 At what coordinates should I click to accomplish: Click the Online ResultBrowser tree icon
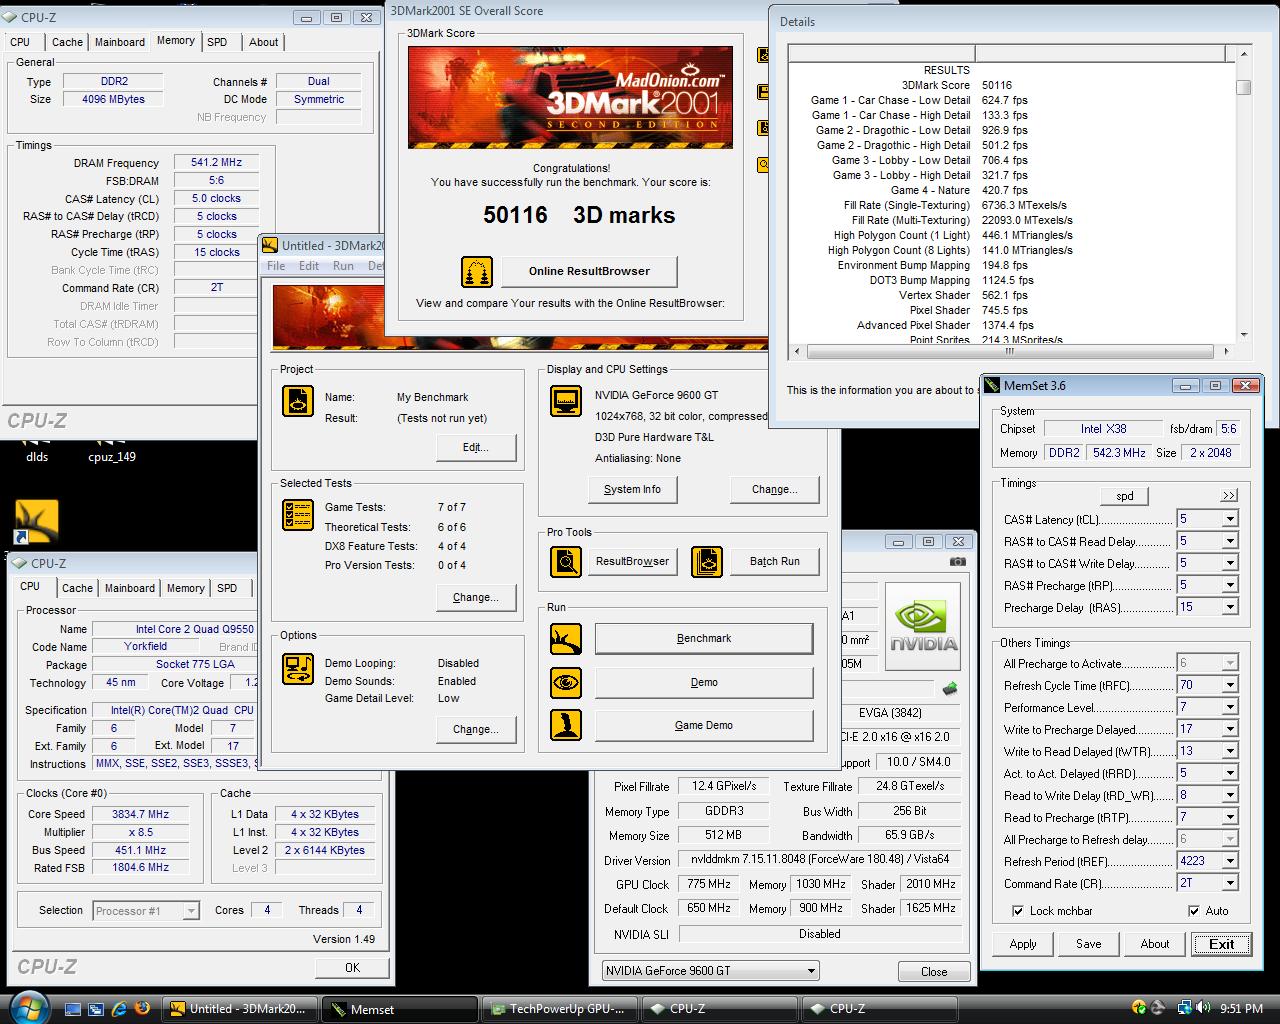click(x=477, y=272)
